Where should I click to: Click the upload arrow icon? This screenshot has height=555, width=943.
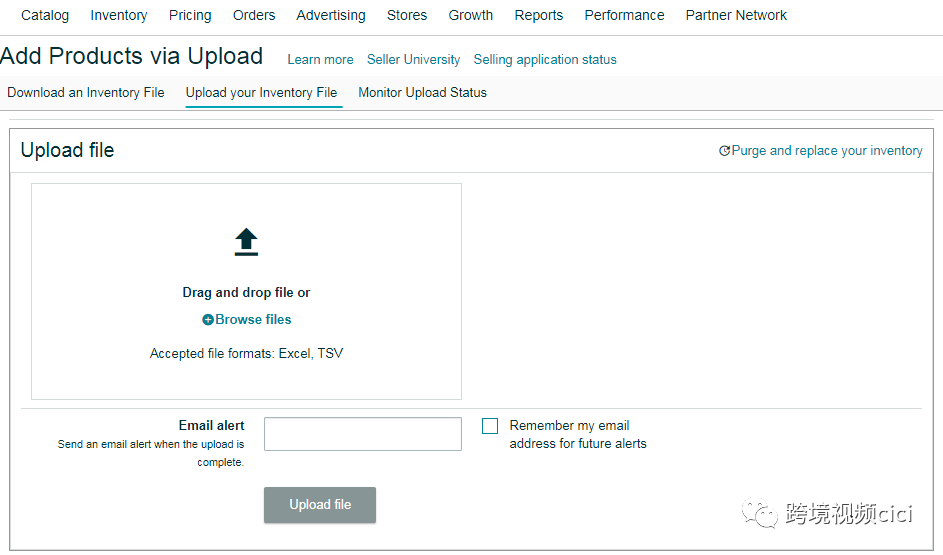[x=246, y=242]
